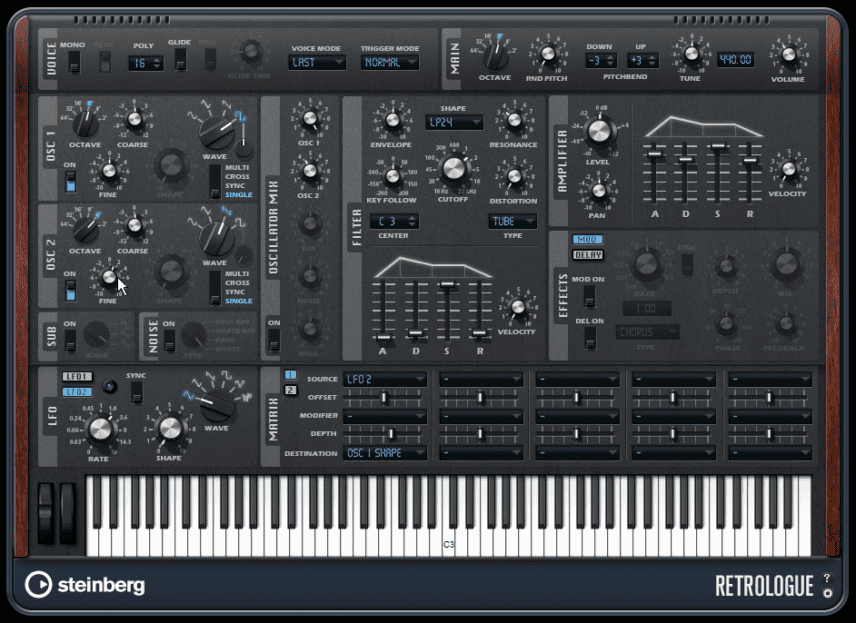856x623 pixels.
Task: Toggle the LFO Sync switch
Action: point(136,393)
